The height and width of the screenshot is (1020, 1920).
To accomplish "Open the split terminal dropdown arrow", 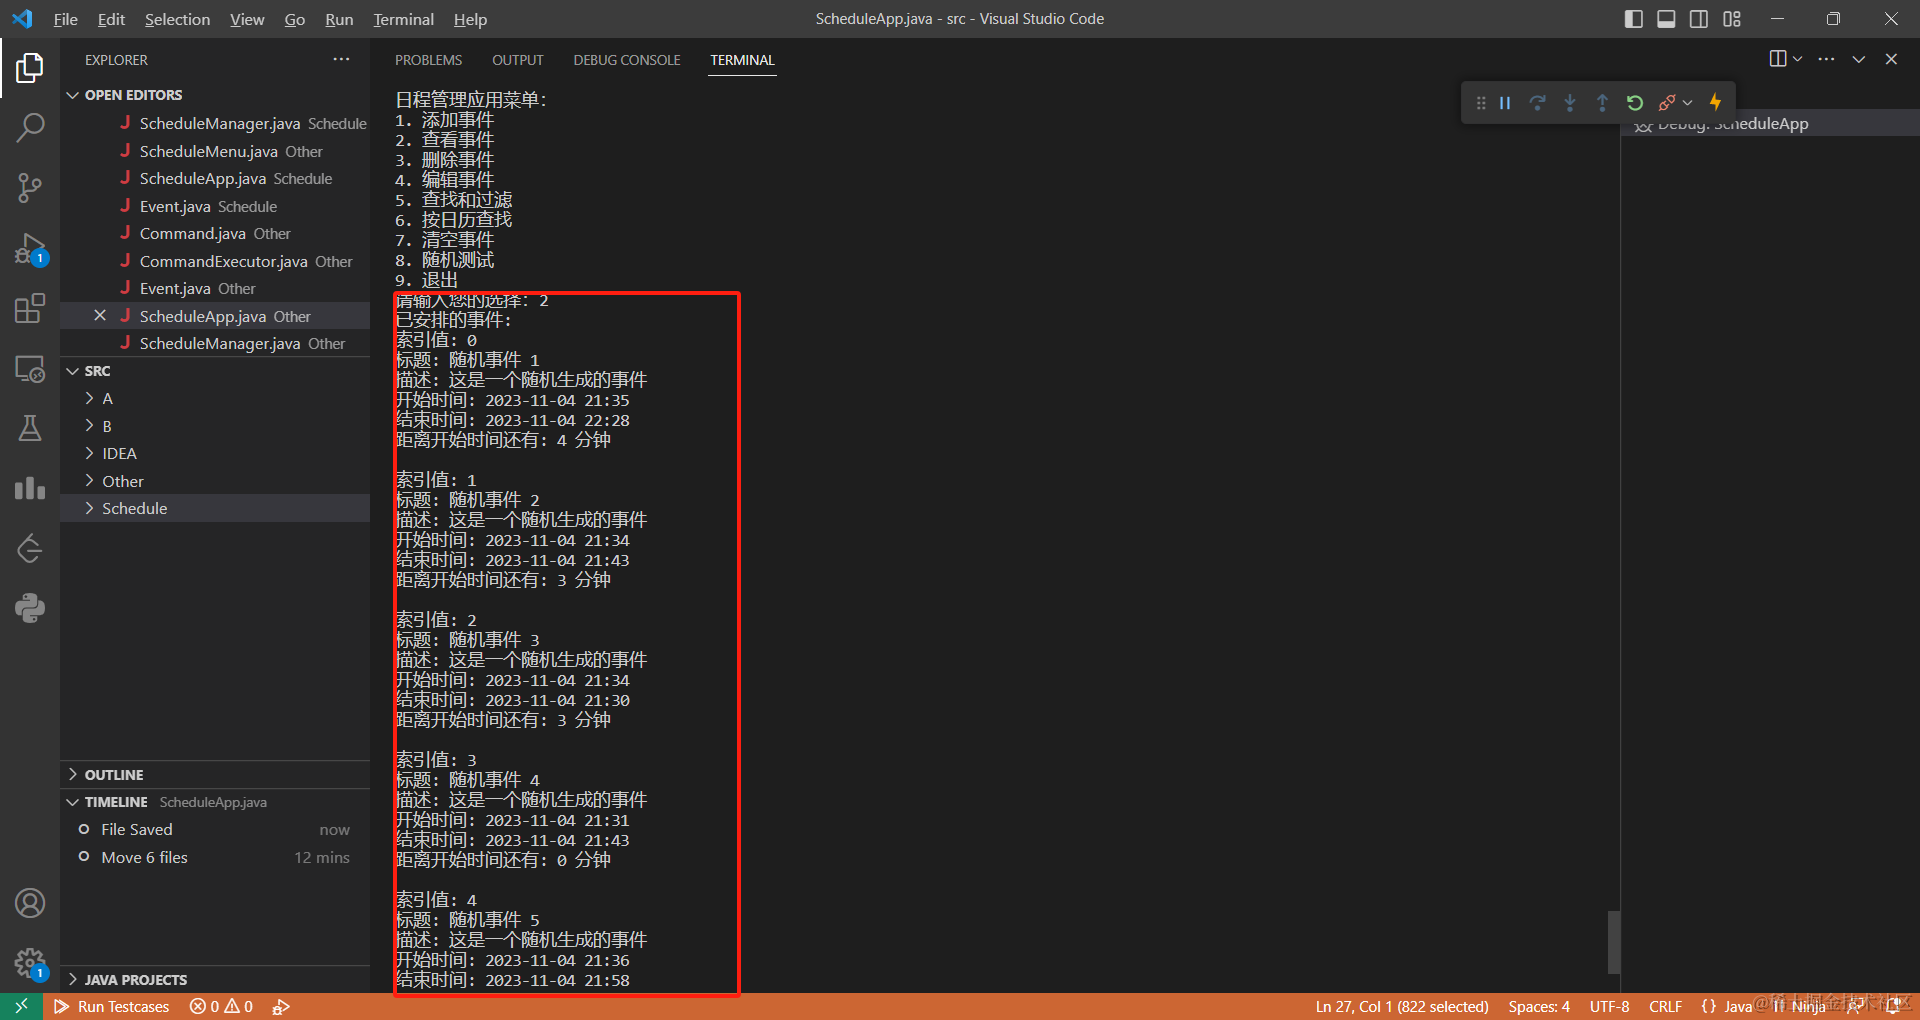I will point(1797,59).
